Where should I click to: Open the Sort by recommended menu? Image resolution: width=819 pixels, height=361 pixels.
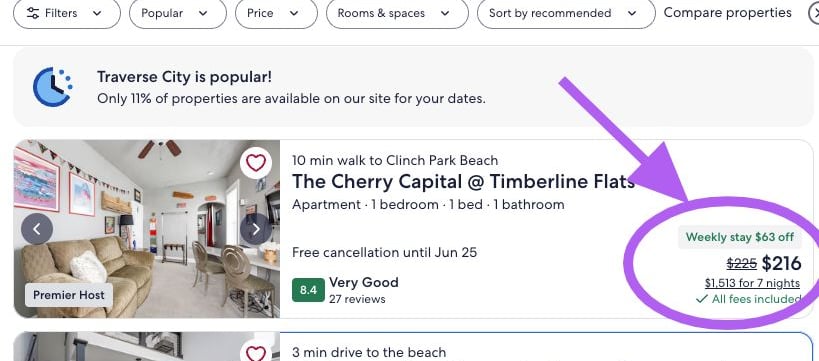(566, 13)
